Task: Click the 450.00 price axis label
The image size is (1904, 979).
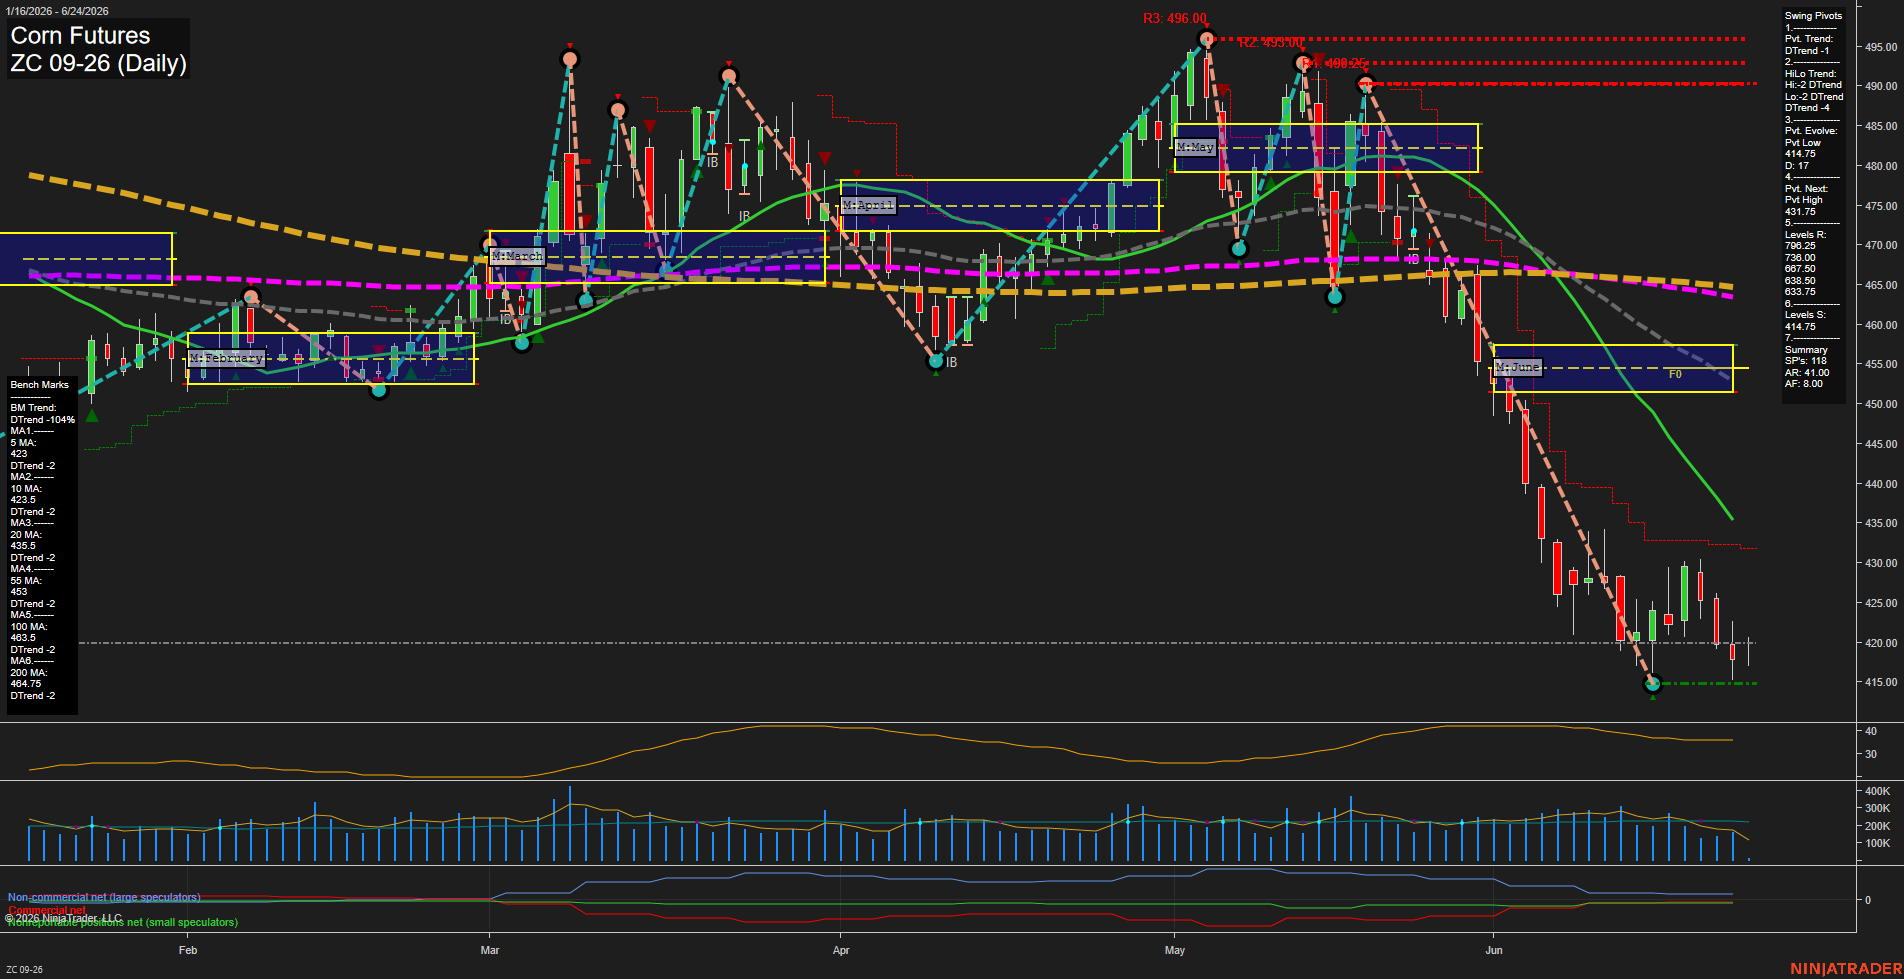Action: 1880,404
